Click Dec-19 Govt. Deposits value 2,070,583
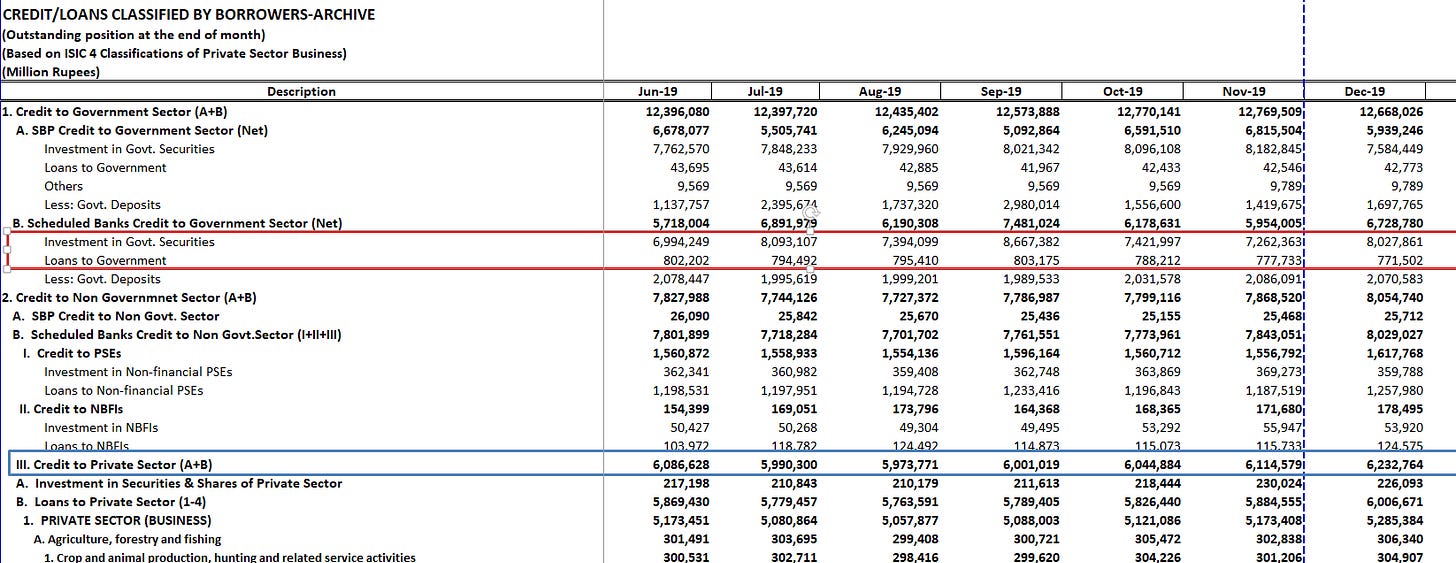This screenshot has width=1456, height=563. [x=1394, y=279]
